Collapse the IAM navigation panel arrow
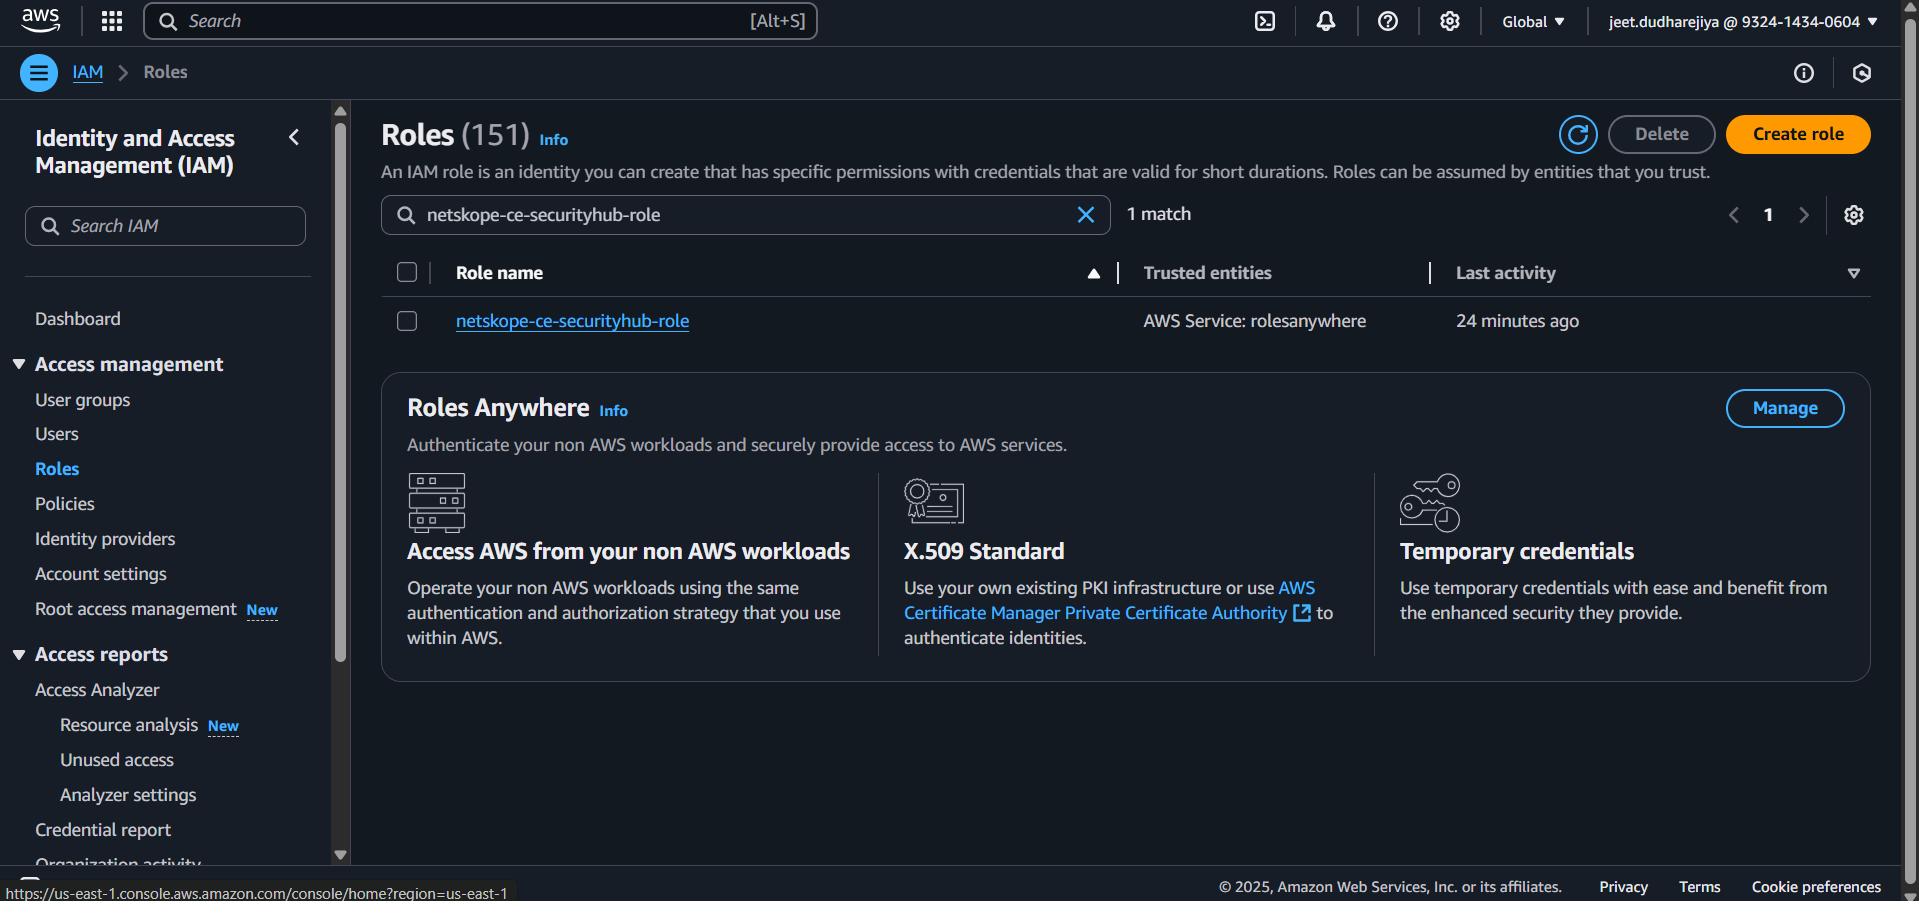The height and width of the screenshot is (901, 1919). (x=294, y=137)
